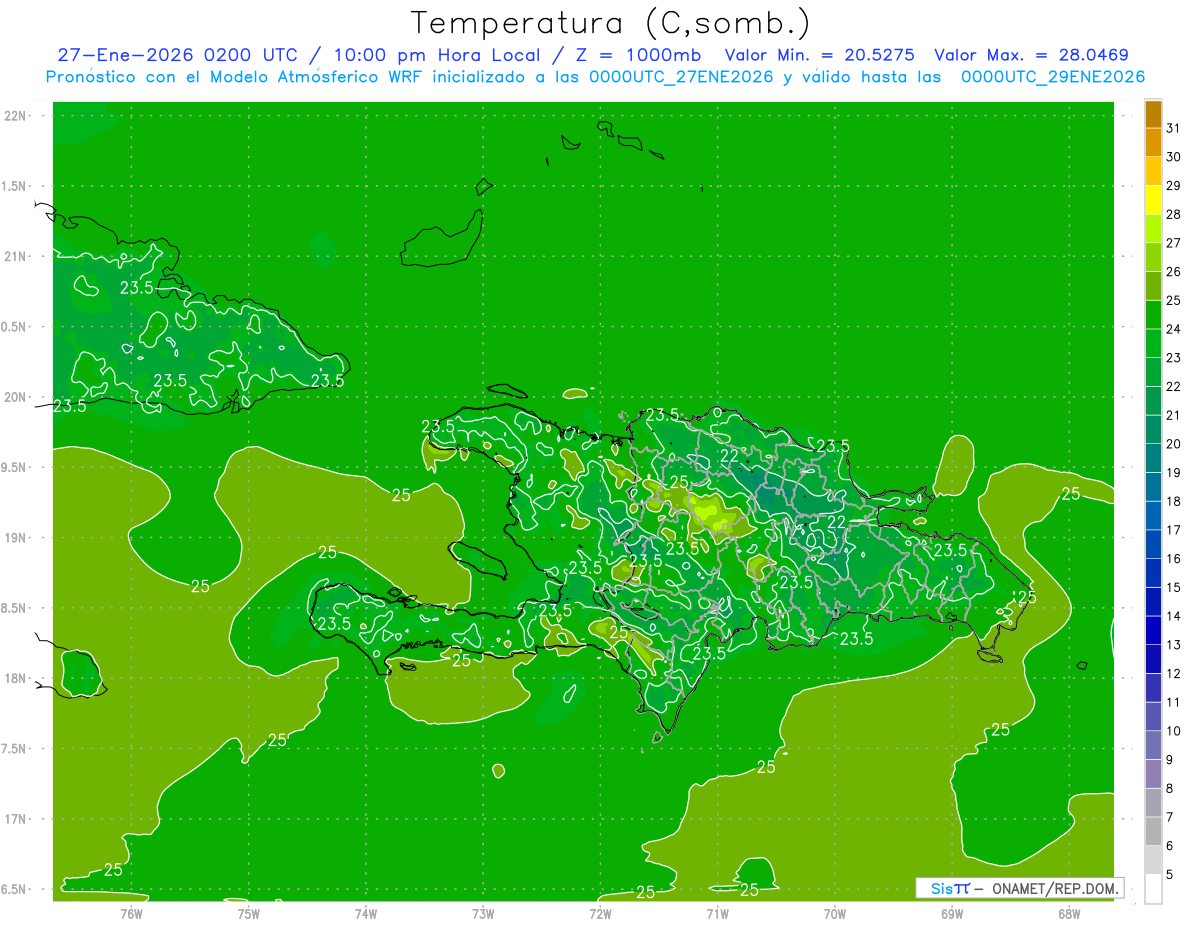Screen dimensions: 1200x927
Task: Pick the dark orange swatch above 31
Action: tap(1153, 114)
